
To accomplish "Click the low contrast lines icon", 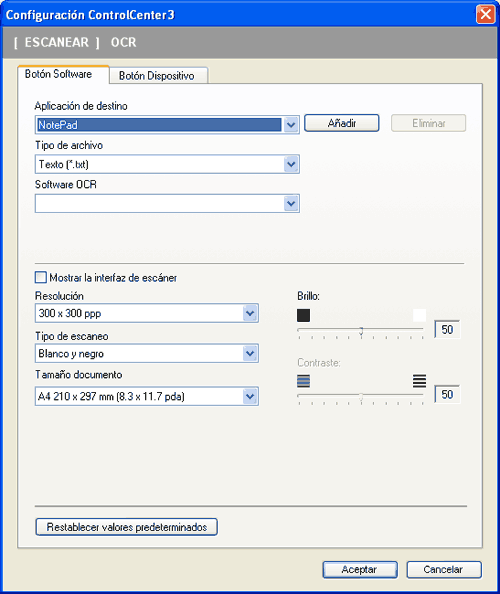I will pyautogui.click(x=303, y=381).
